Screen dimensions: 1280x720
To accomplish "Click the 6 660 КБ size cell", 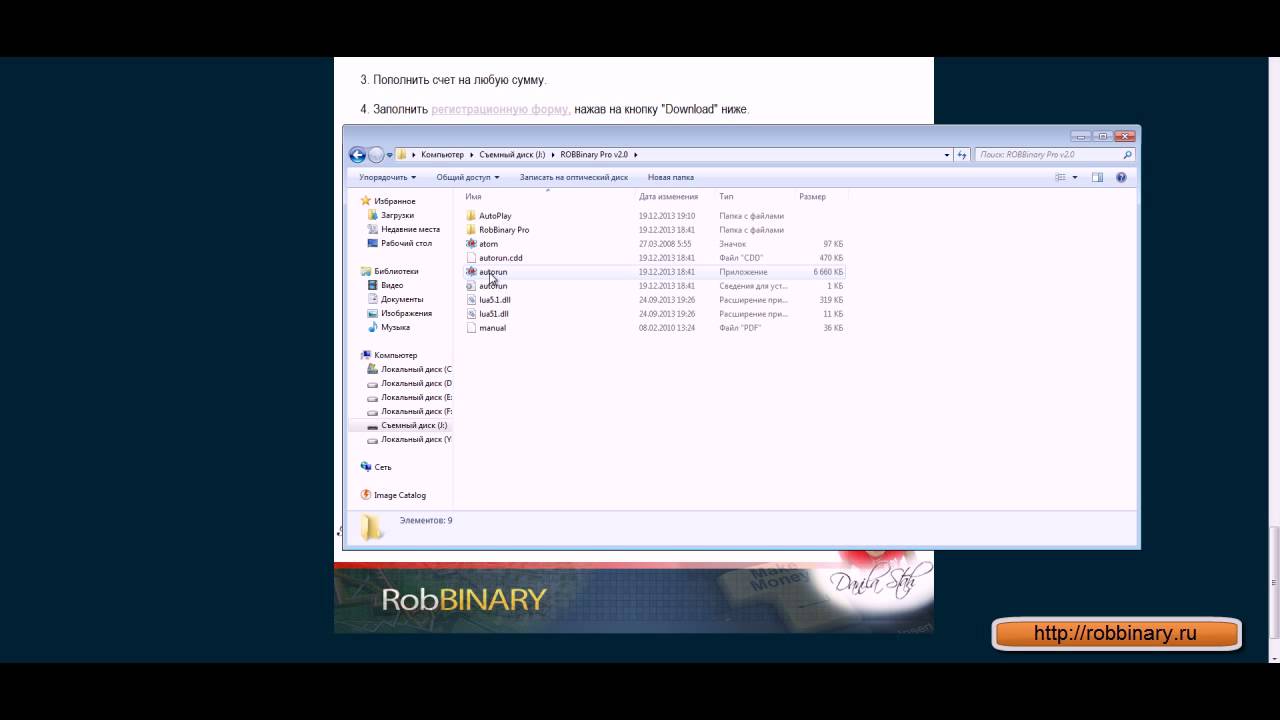I will click(x=828, y=272).
